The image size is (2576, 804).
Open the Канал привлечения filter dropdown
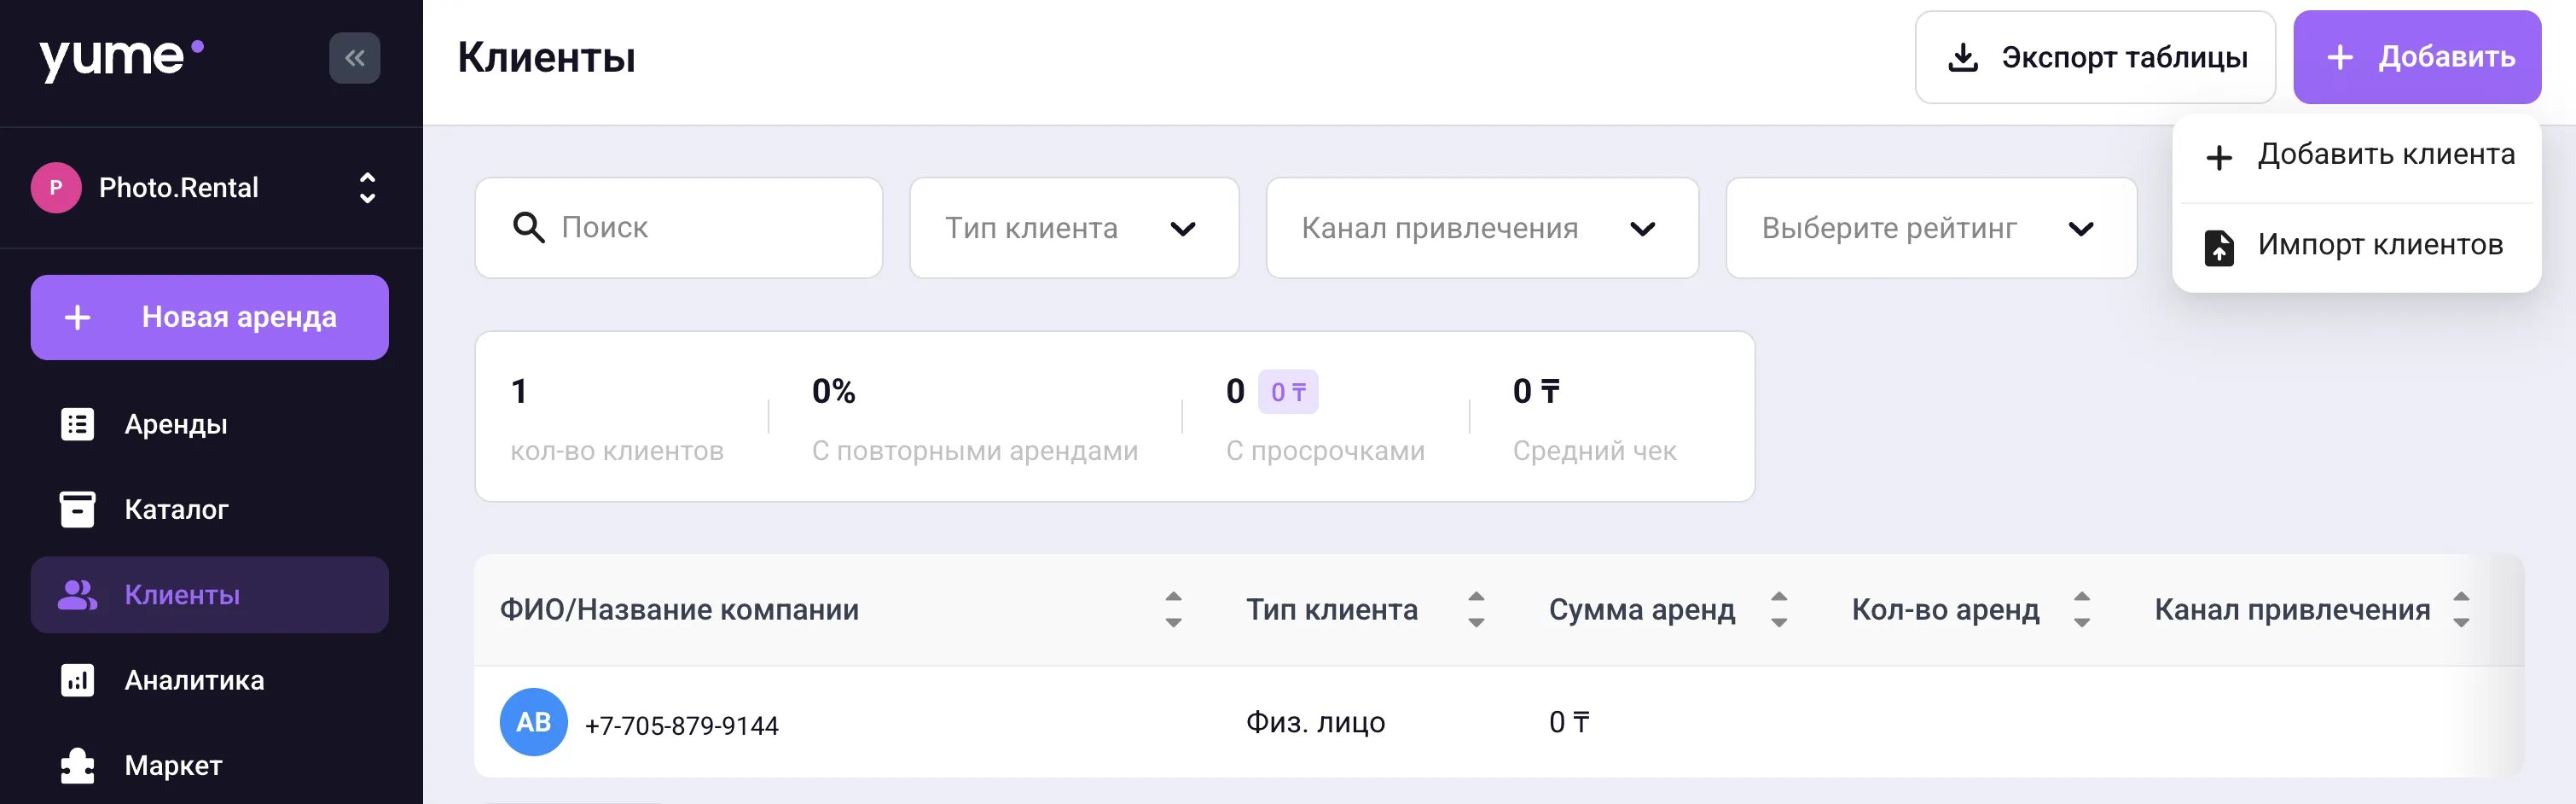tap(1482, 228)
